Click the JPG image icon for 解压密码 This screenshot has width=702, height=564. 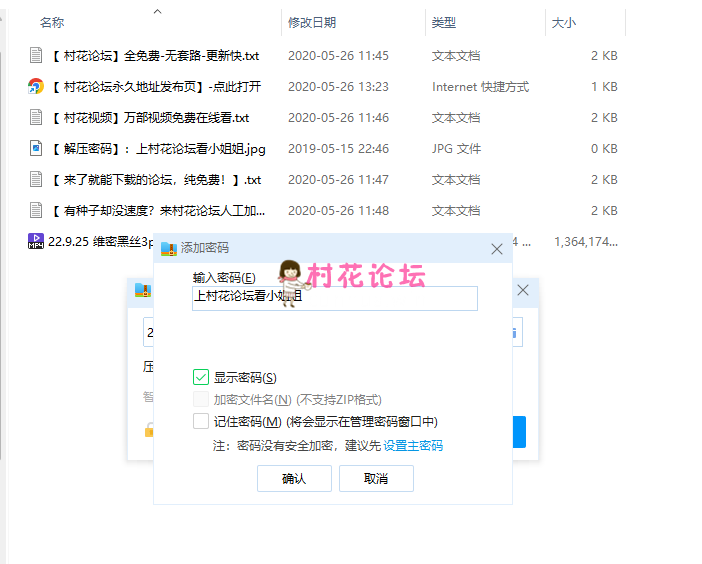coord(36,149)
